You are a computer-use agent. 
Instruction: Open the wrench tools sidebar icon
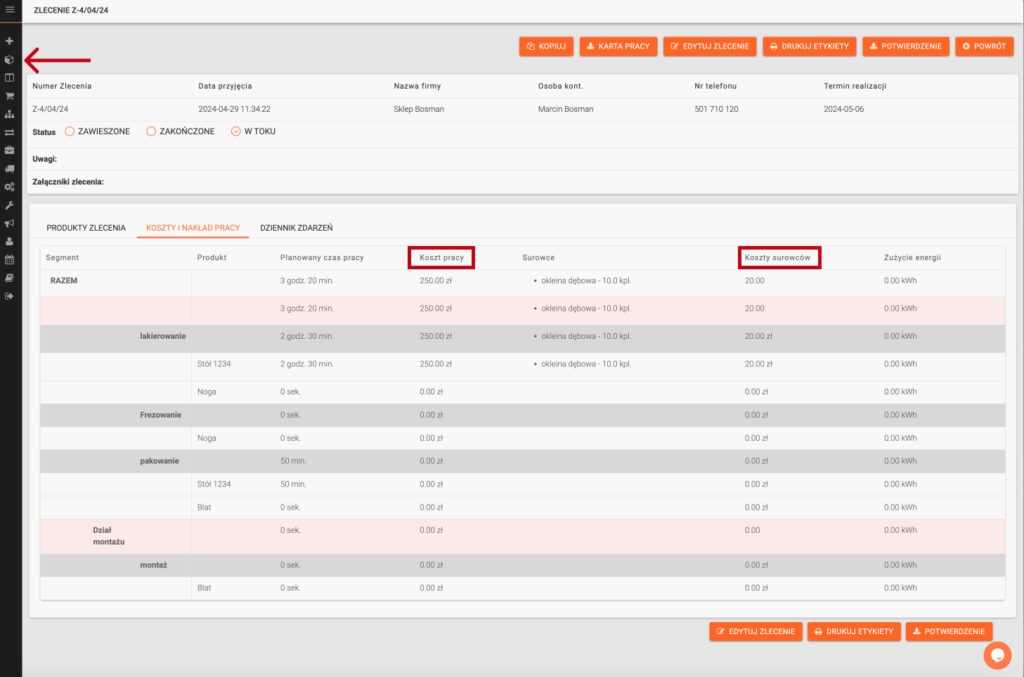pos(10,205)
